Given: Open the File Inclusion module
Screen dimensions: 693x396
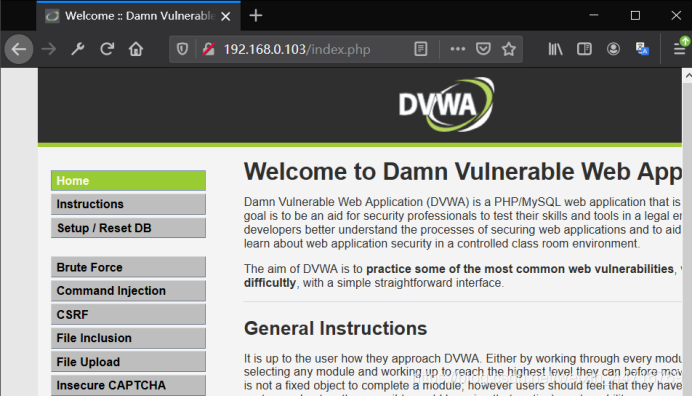Looking at the screenshot, I should tap(128, 338).
